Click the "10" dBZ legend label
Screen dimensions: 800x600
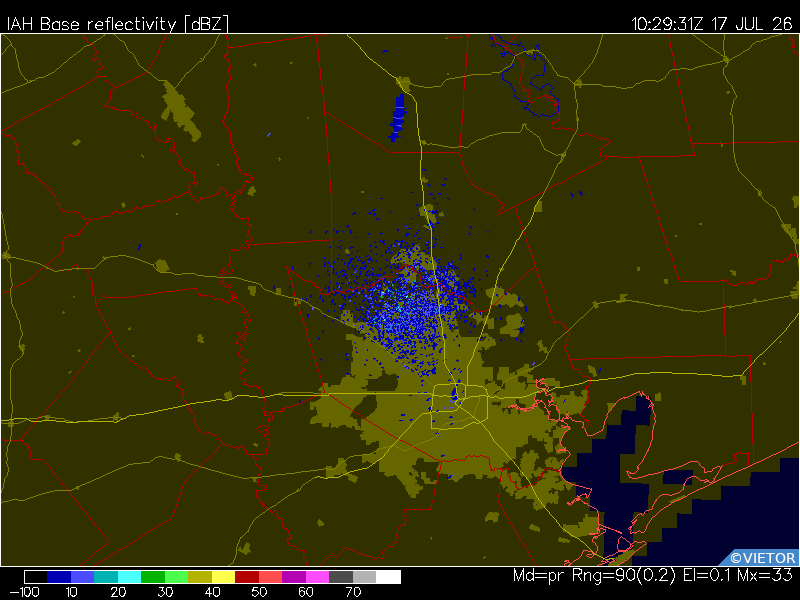71,592
